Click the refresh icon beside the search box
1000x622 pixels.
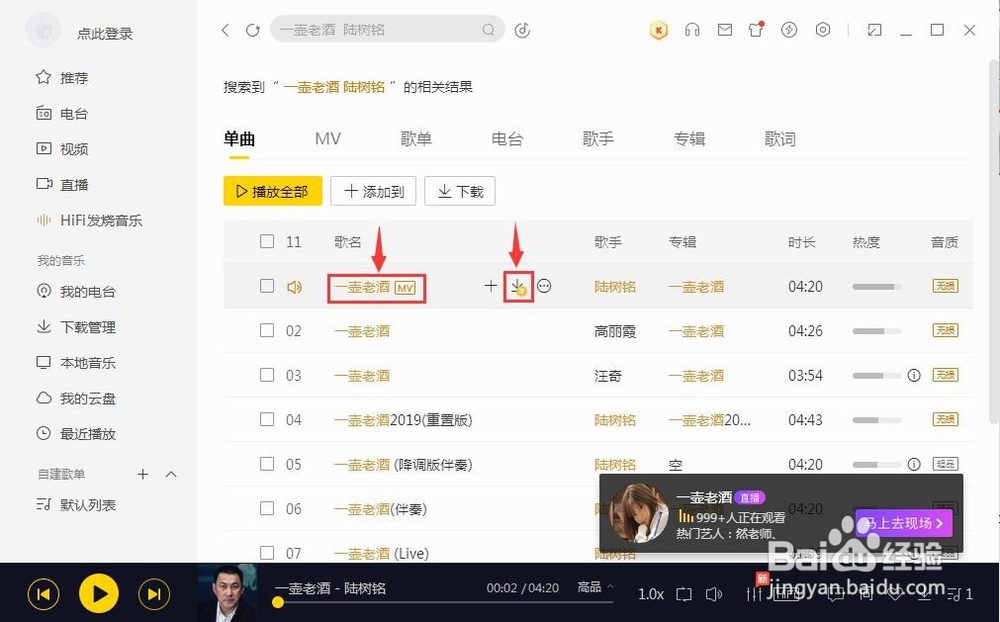(253, 30)
